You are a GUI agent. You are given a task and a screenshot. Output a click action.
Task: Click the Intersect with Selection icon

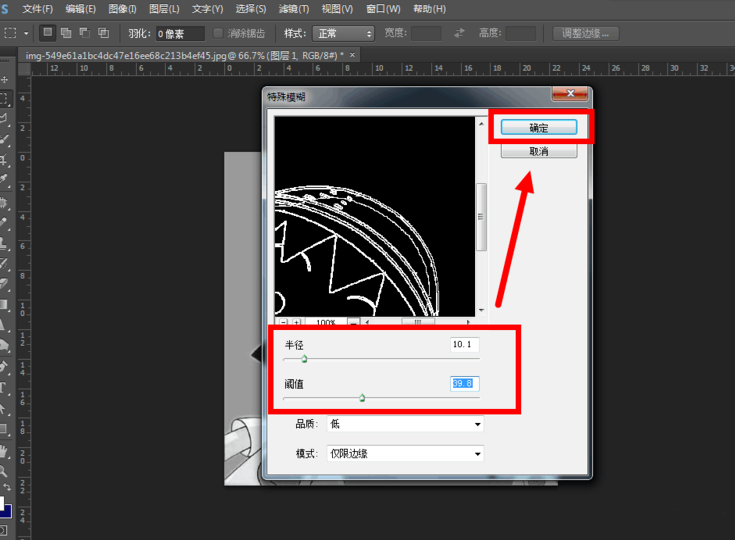coord(104,33)
